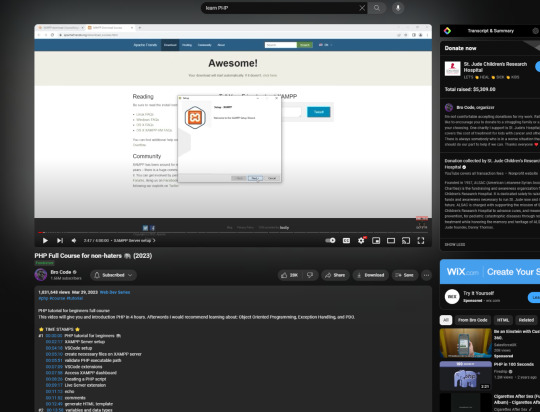540x412 pixels.
Task: Click the #php hashtag
Action: pyautogui.click(x=43, y=298)
